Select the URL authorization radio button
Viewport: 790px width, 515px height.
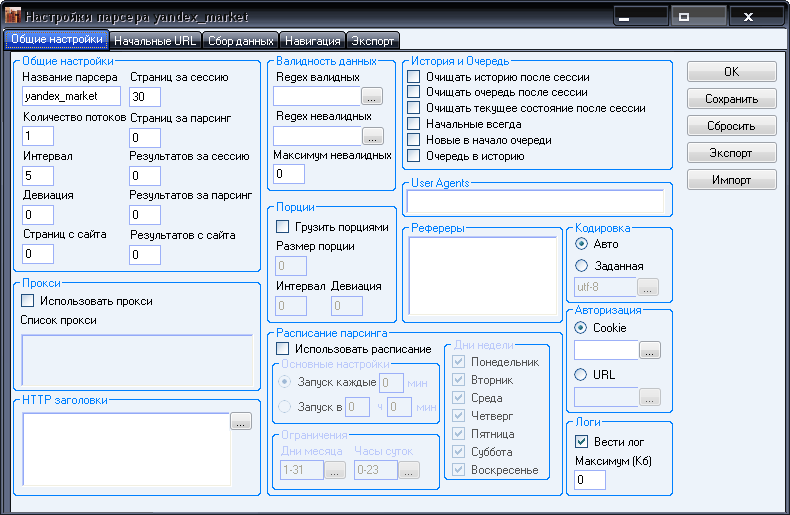(582, 375)
